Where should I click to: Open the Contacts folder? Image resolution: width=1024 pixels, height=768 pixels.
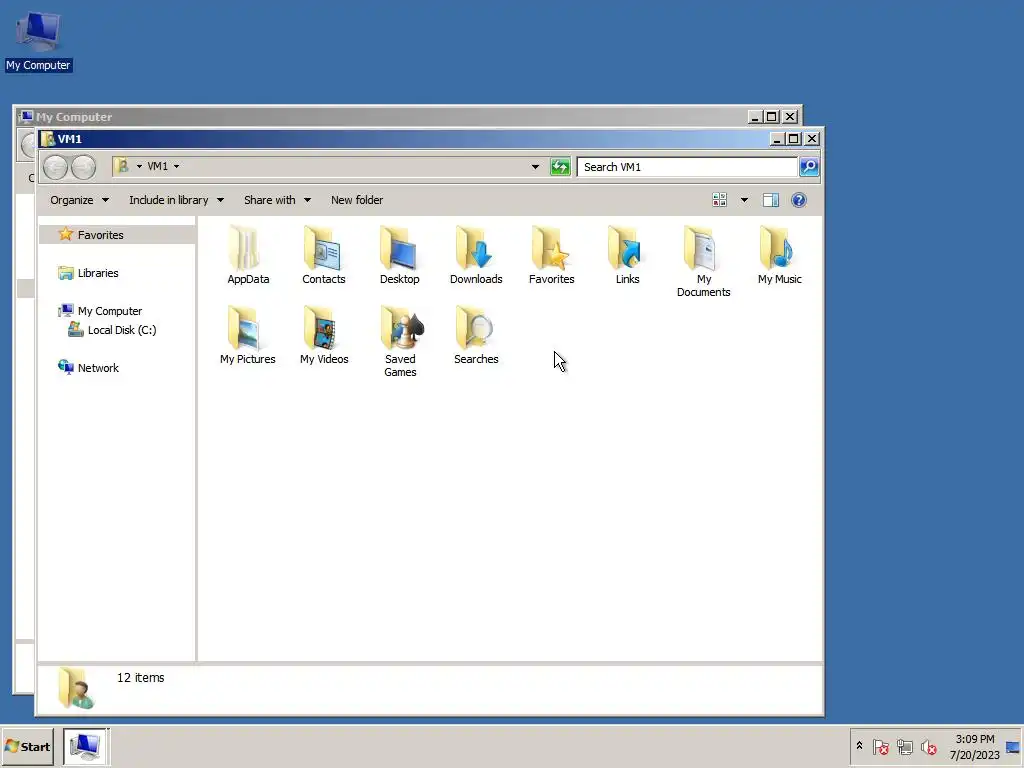323,255
